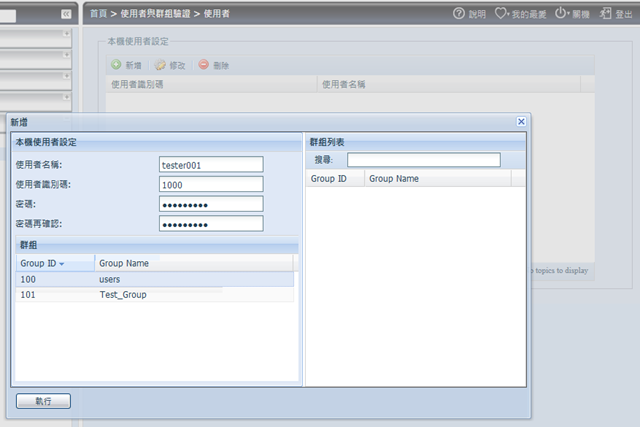The image size is (640, 427).
Task: Expand the fourth sidebar panel plus icon
Action: tap(66, 97)
